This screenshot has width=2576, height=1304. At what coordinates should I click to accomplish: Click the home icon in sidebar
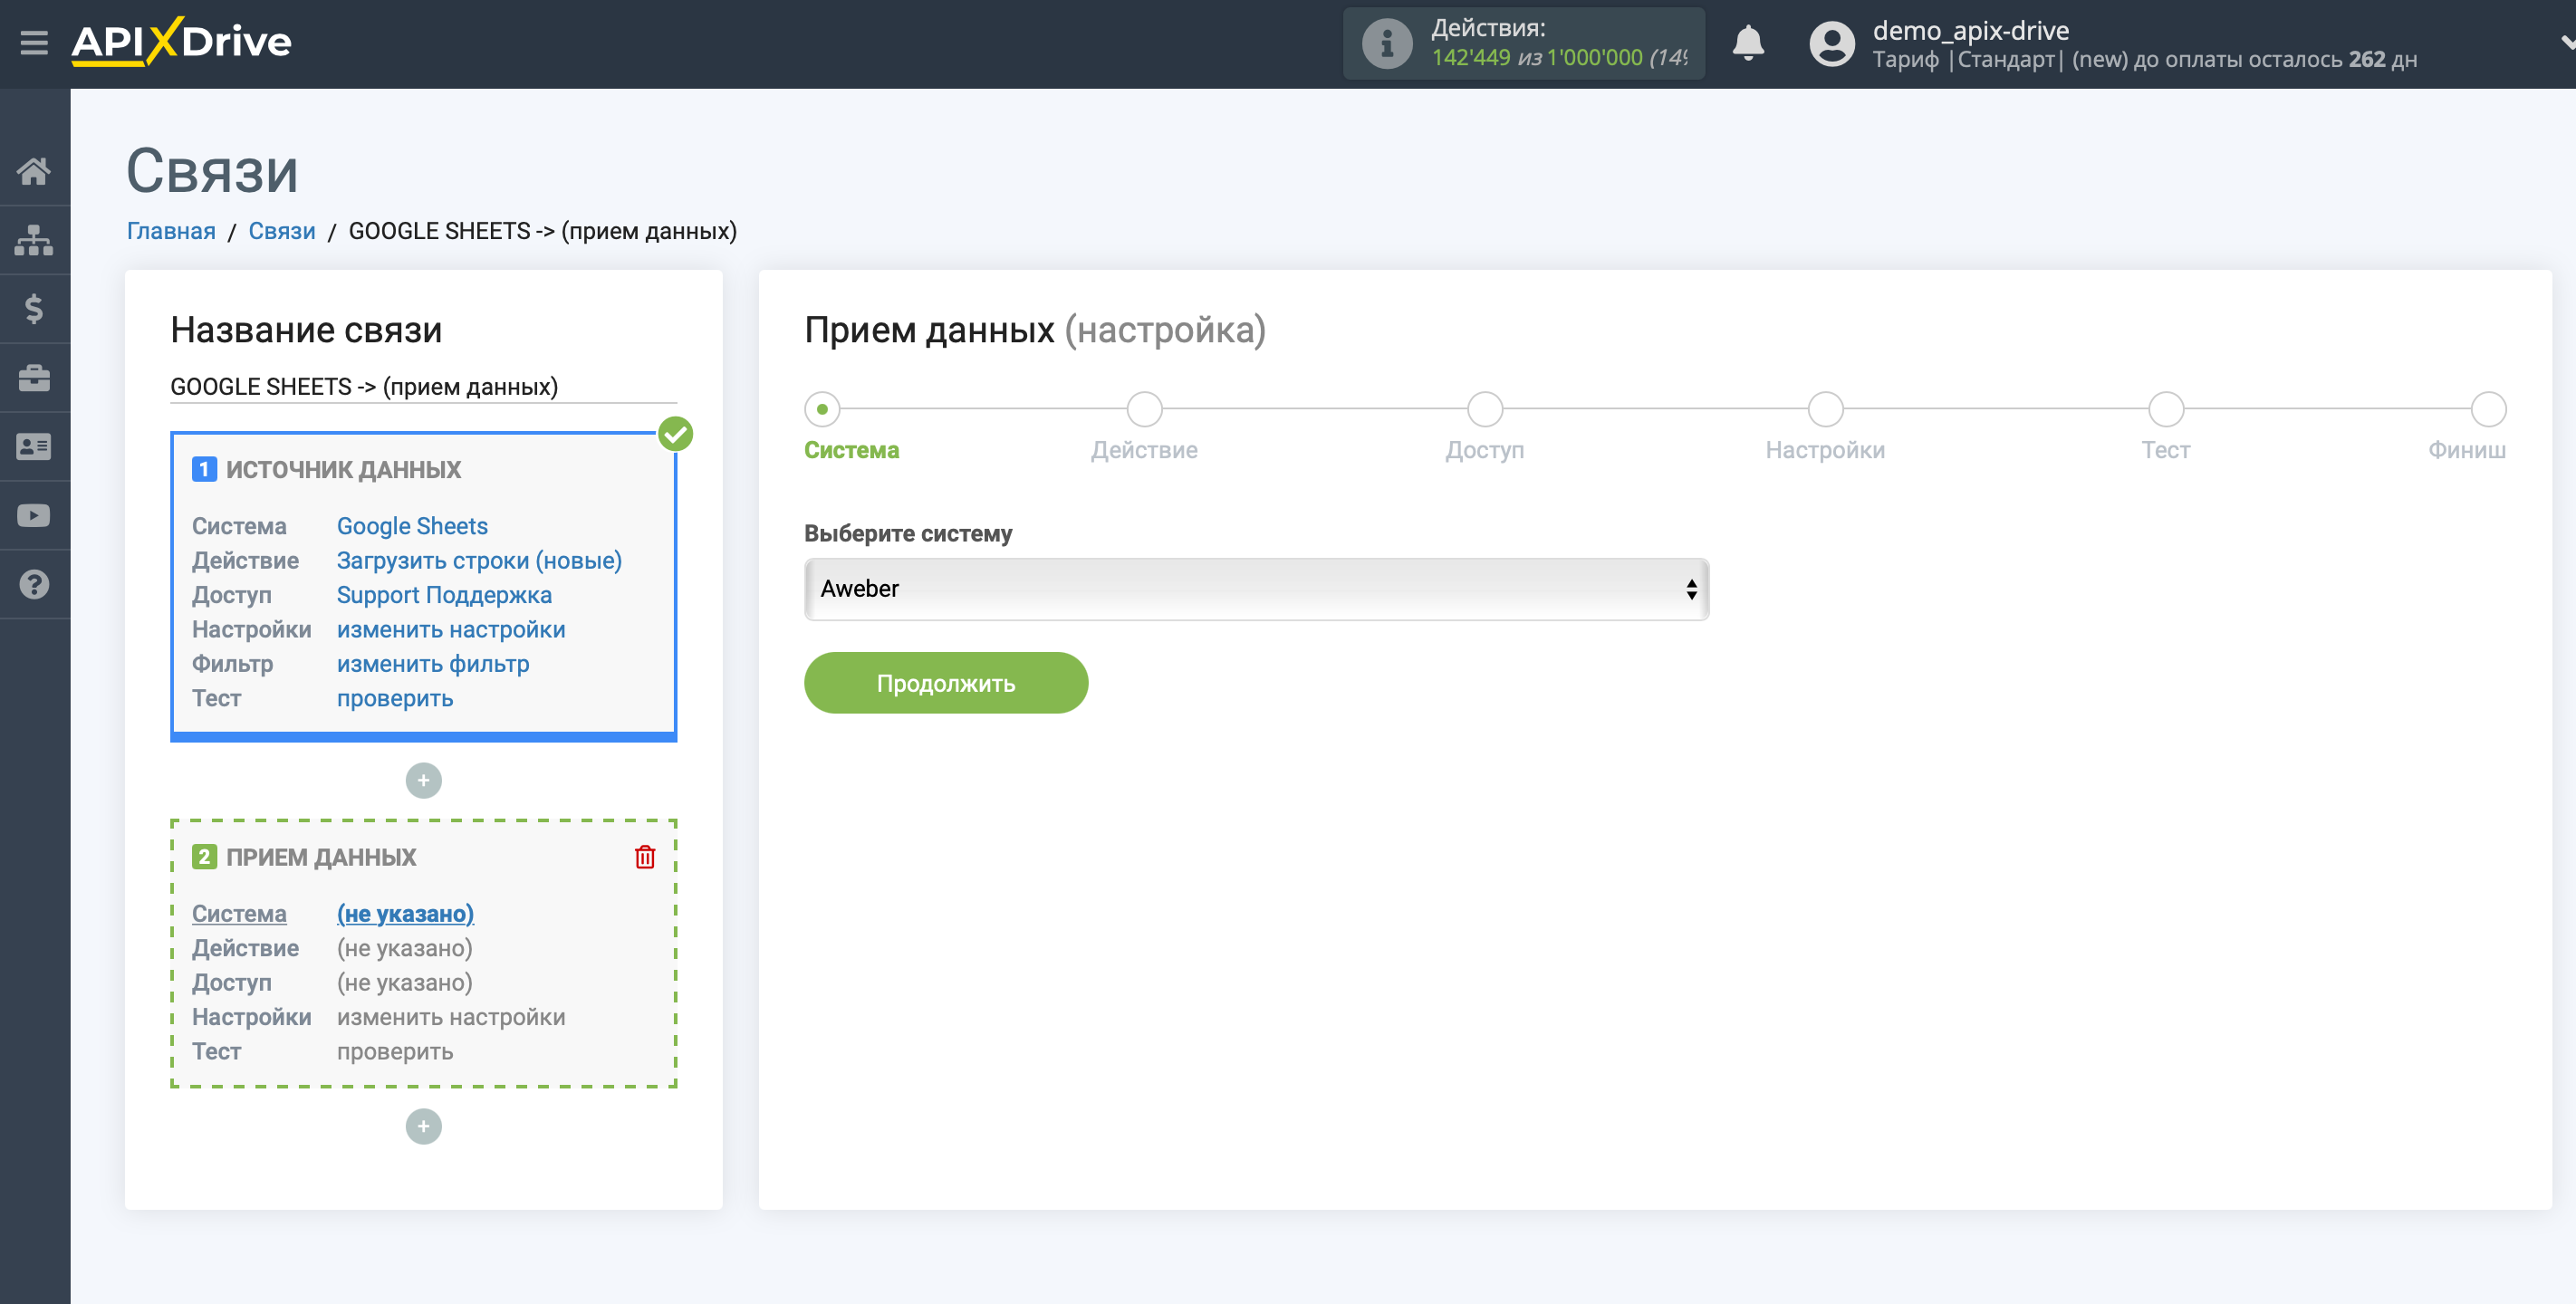coord(34,171)
